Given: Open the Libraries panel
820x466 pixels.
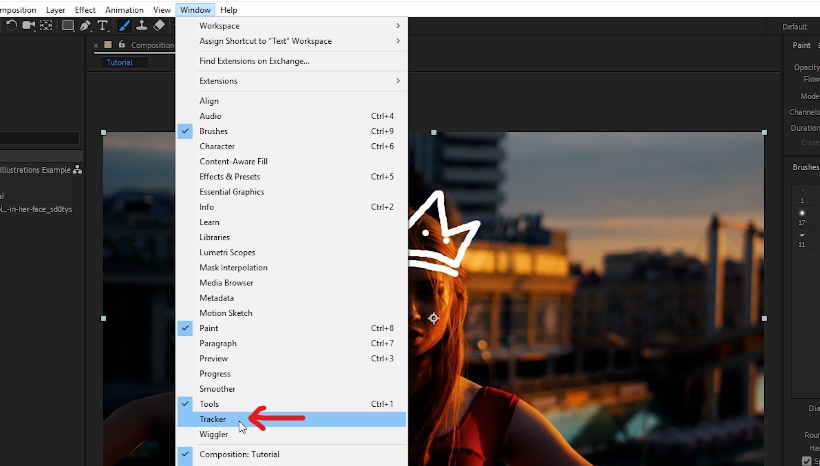Looking at the screenshot, I should click(292, 237).
